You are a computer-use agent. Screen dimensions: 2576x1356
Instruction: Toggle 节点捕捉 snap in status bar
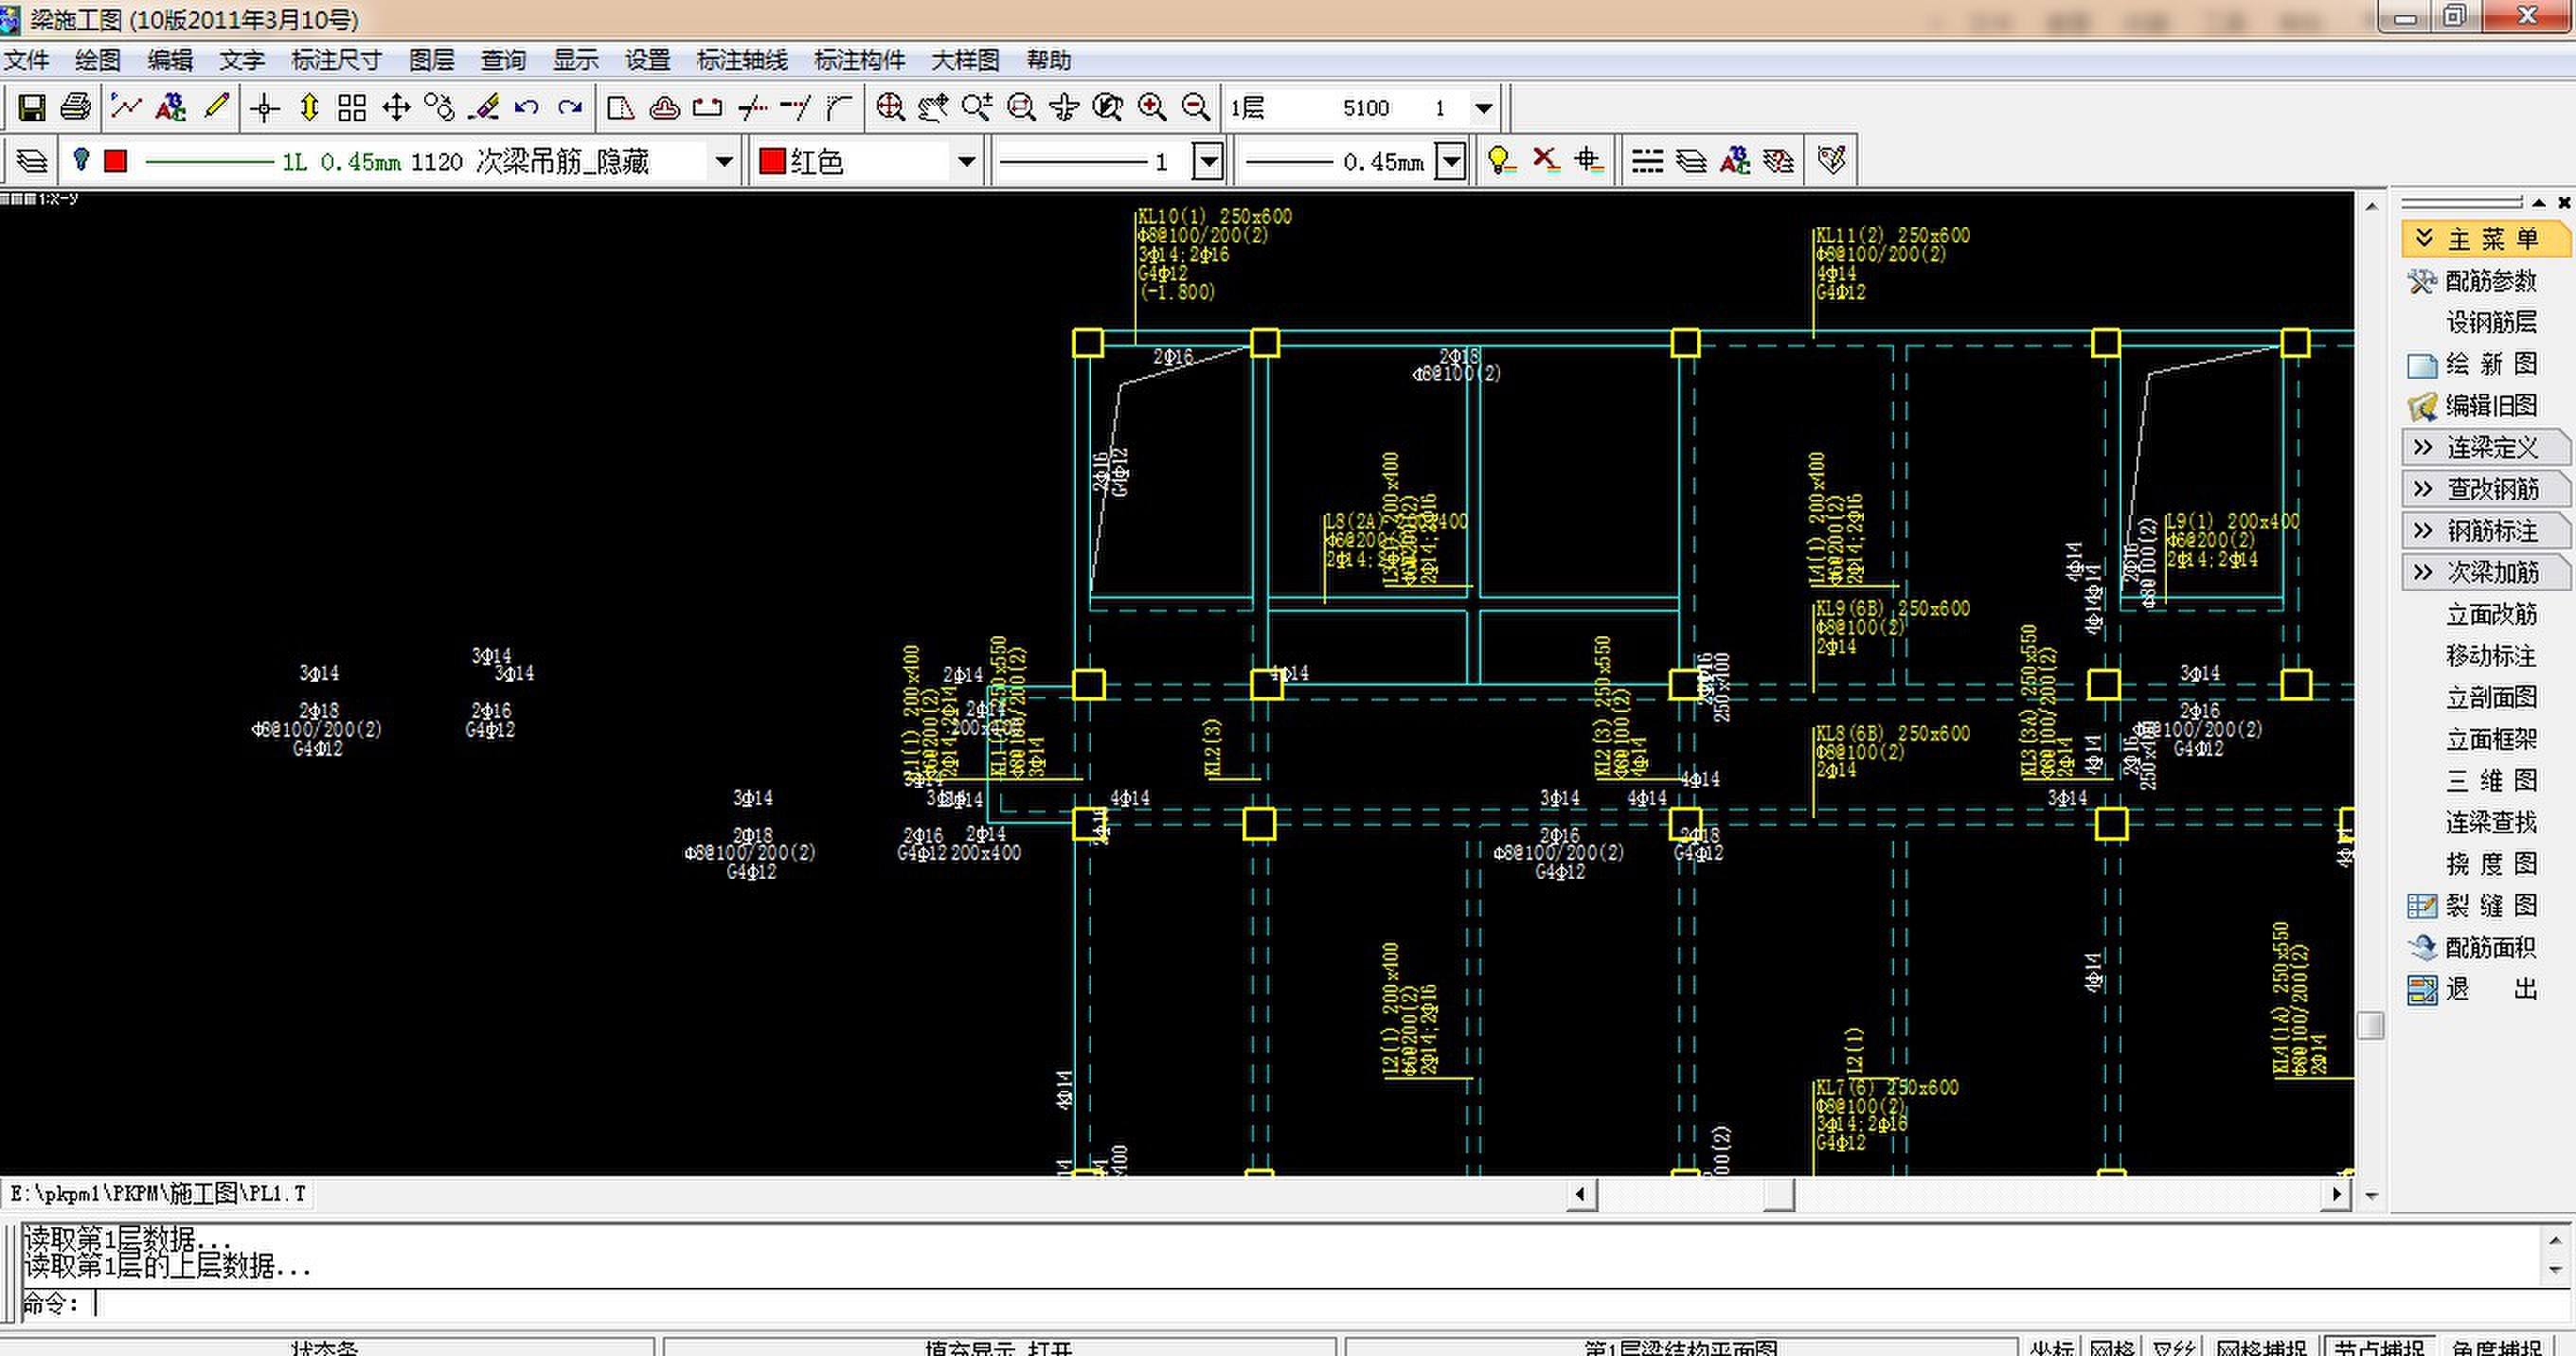point(2379,1347)
